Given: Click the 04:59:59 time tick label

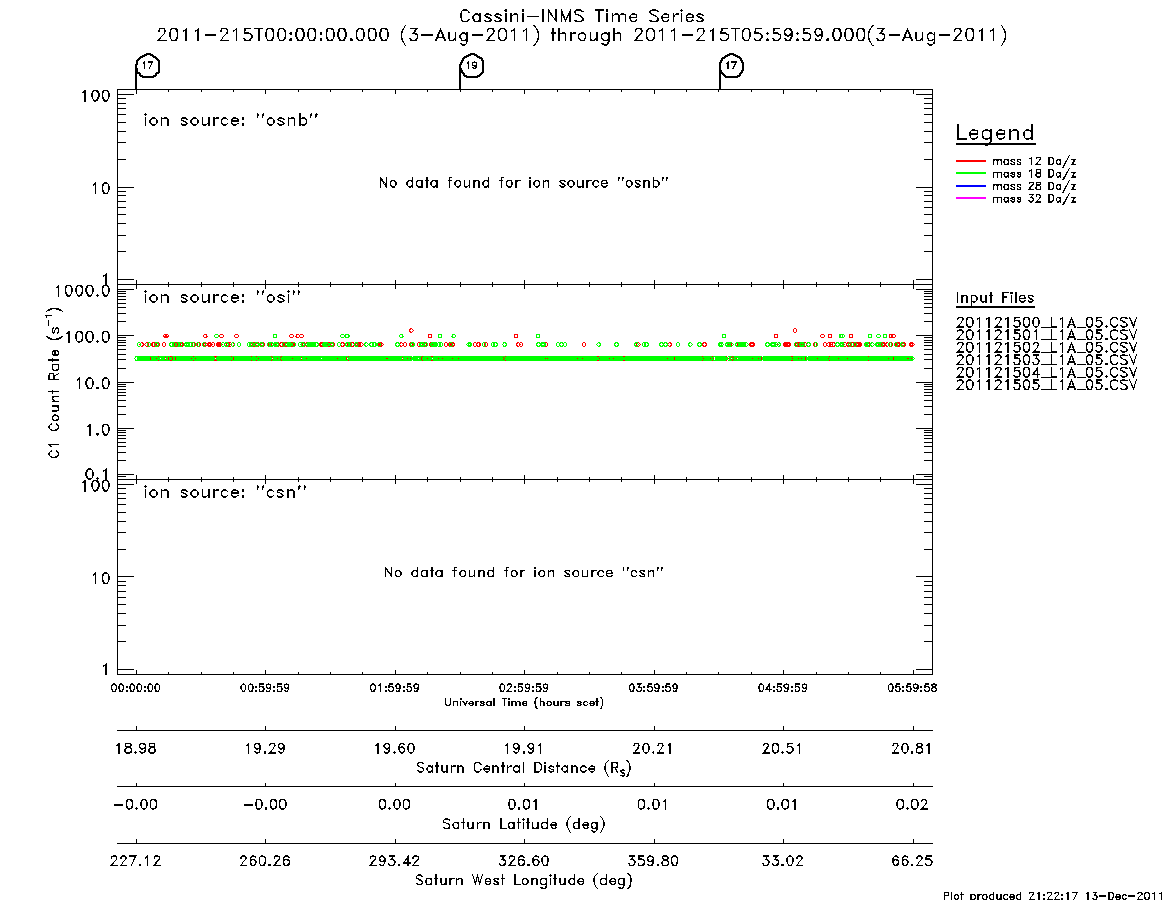Looking at the screenshot, I should (782, 688).
